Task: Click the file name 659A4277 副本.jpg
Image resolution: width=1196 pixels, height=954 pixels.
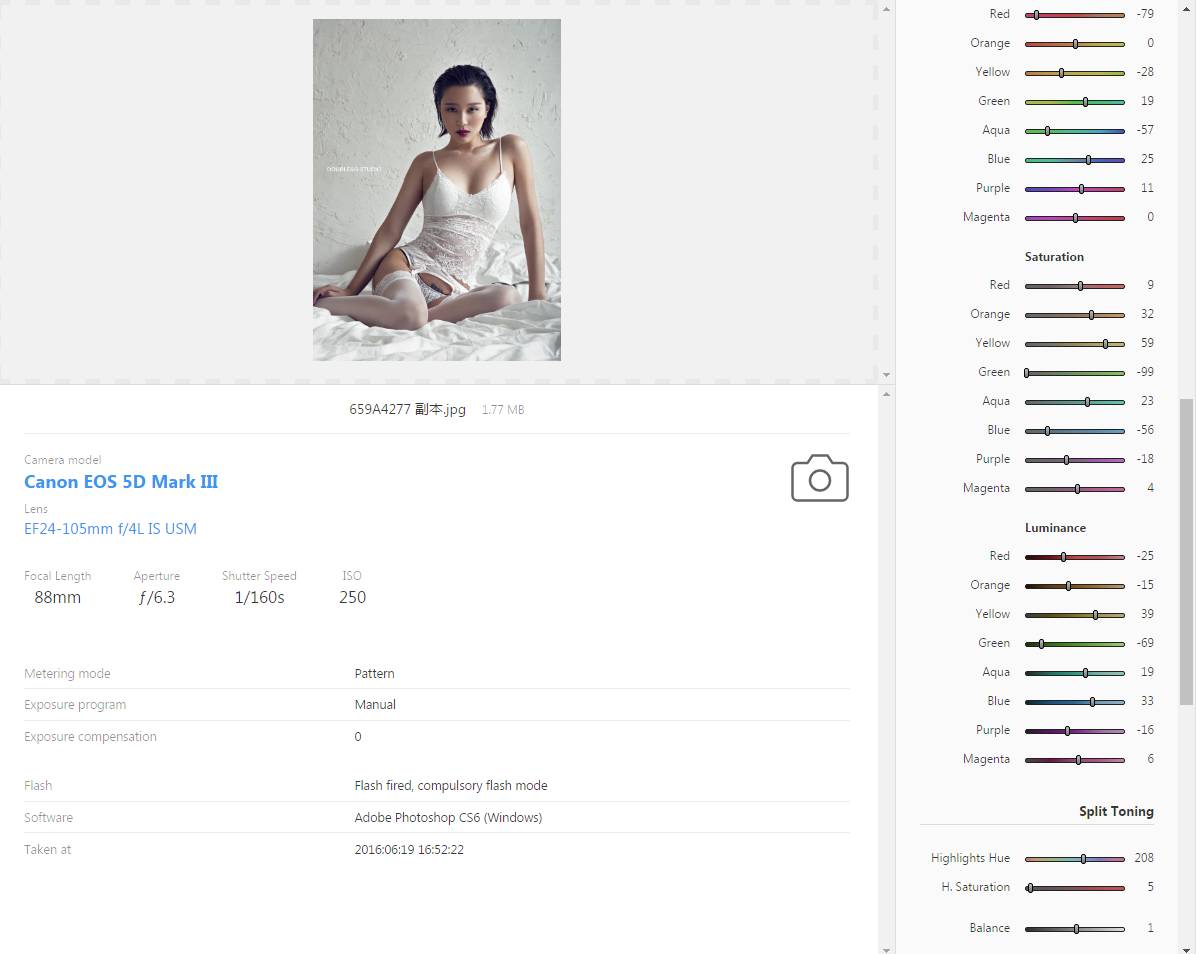Action: [407, 410]
